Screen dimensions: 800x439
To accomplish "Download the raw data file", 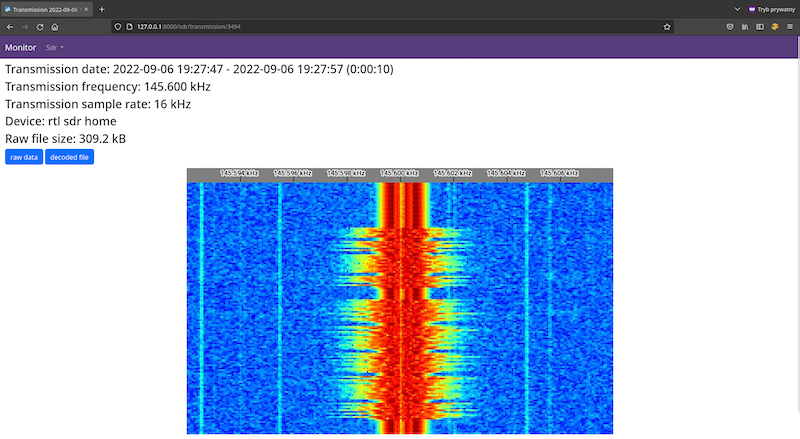I will pos(24,157).
